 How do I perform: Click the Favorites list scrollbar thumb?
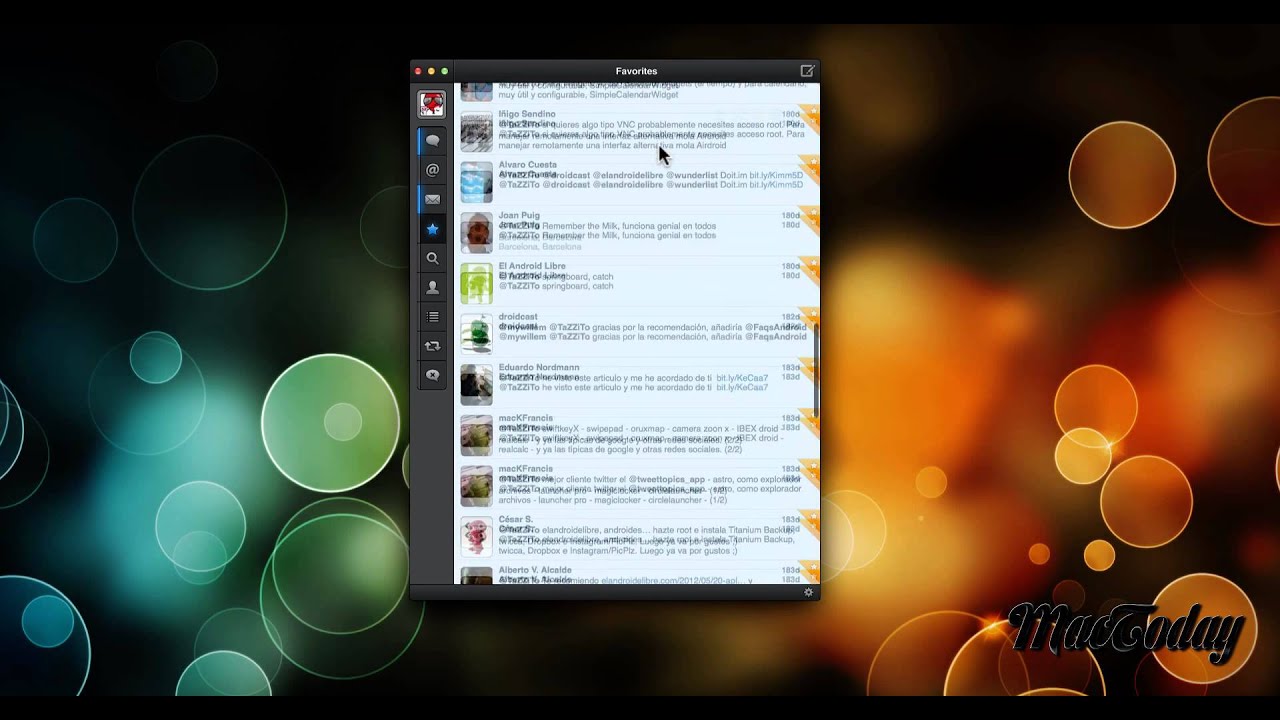816,370
